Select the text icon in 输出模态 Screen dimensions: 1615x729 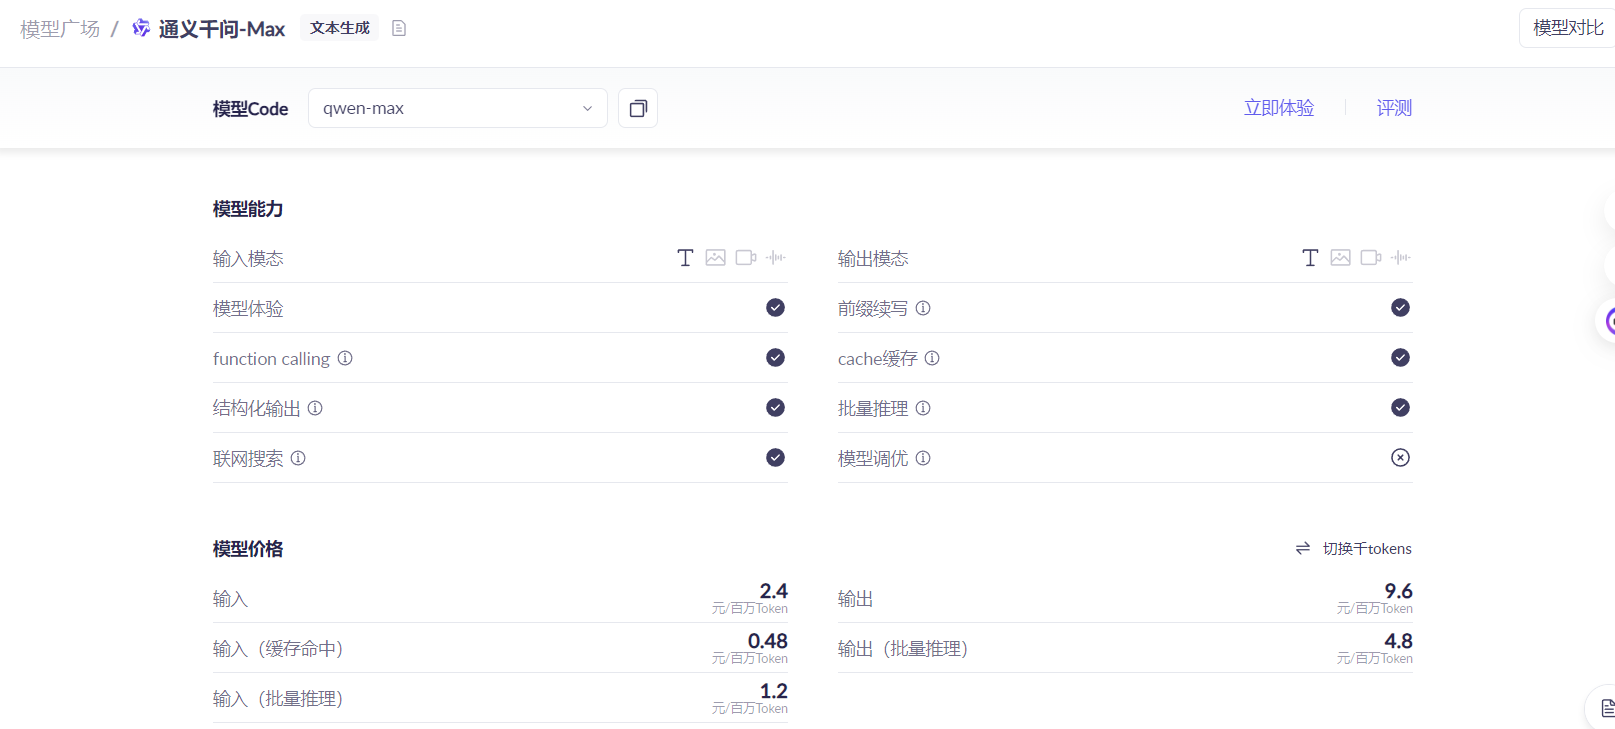pyautogui.click(x=1310, y=258)
